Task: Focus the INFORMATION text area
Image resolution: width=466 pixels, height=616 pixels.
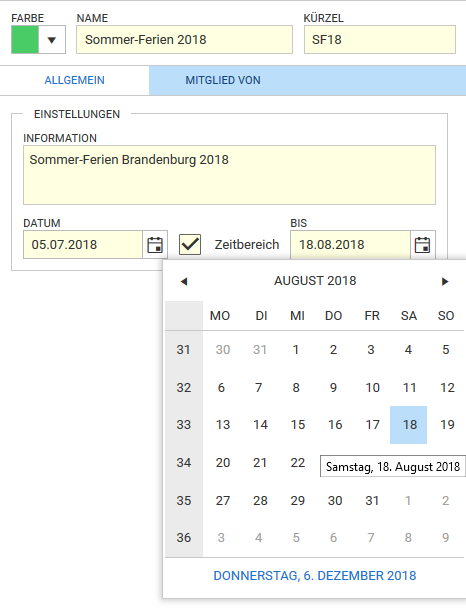Action: pyautogui.click(x=229, y=175)
